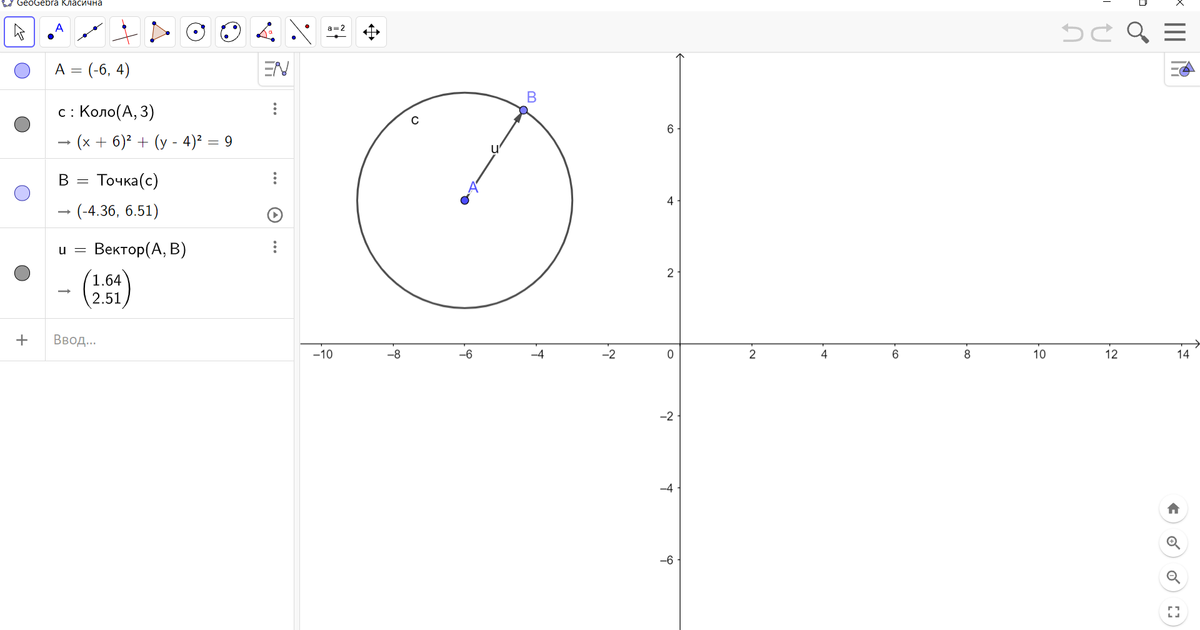Screen dimensions: 1200x630
Task: Open the sort options in the Algebra panel
Action: point(276,69)
